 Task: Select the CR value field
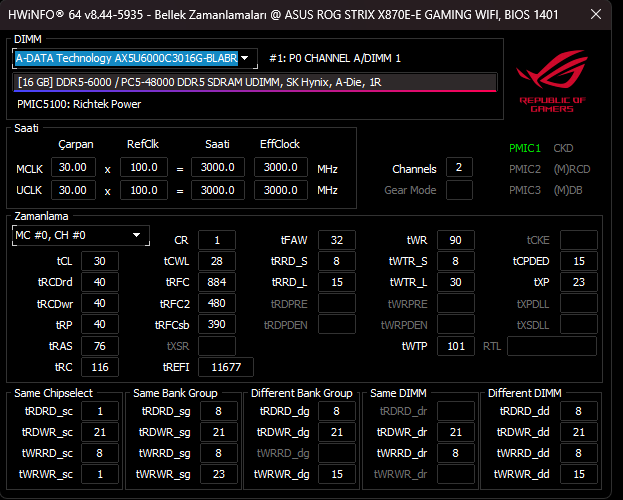pyautogui.click(x=217, y=240)
